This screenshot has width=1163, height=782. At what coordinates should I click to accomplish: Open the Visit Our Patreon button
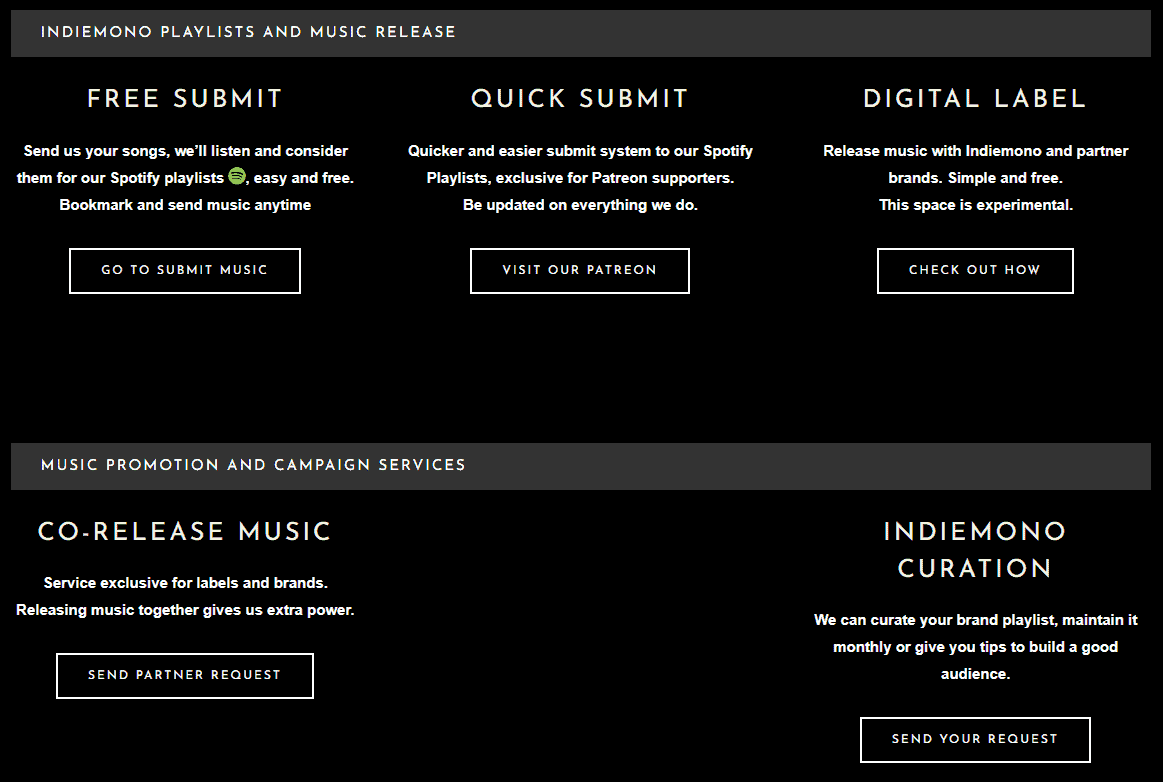pyautogui.click(x=580, y=271)
